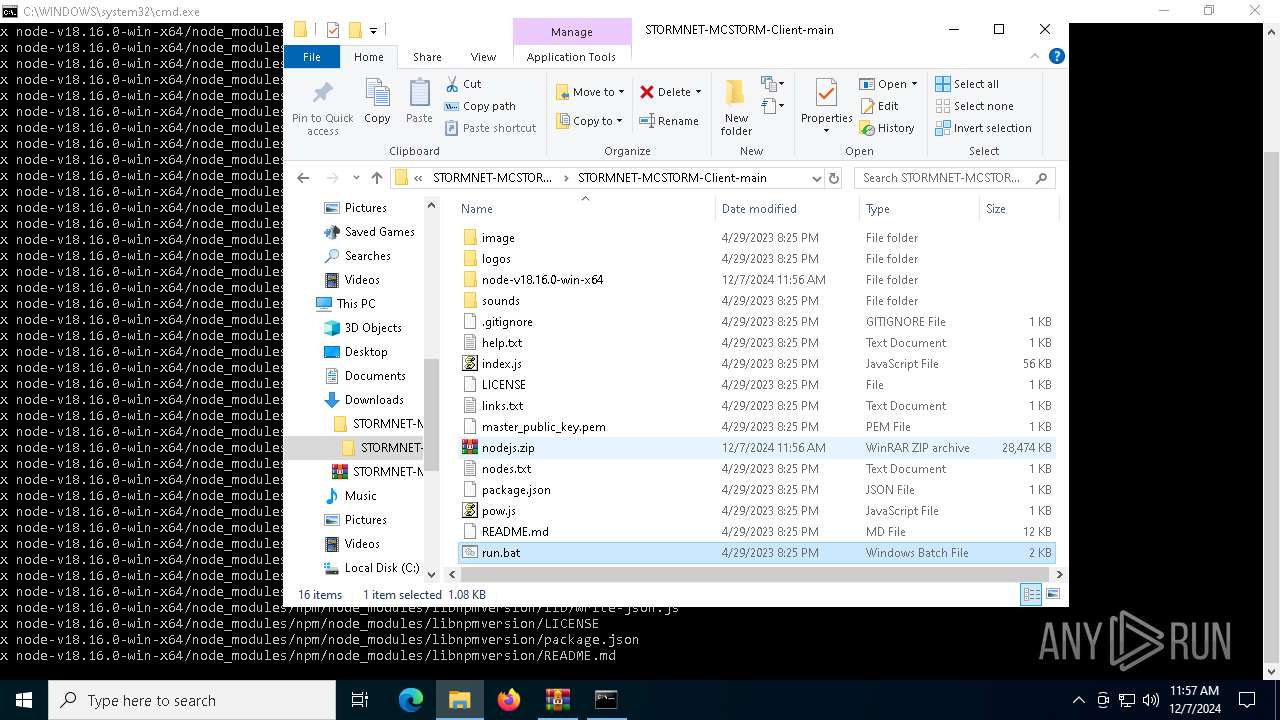Open Properties checkmark icon
This screenshot has width=1280, height=720.
pyautogui.click(x=826, y=94)
